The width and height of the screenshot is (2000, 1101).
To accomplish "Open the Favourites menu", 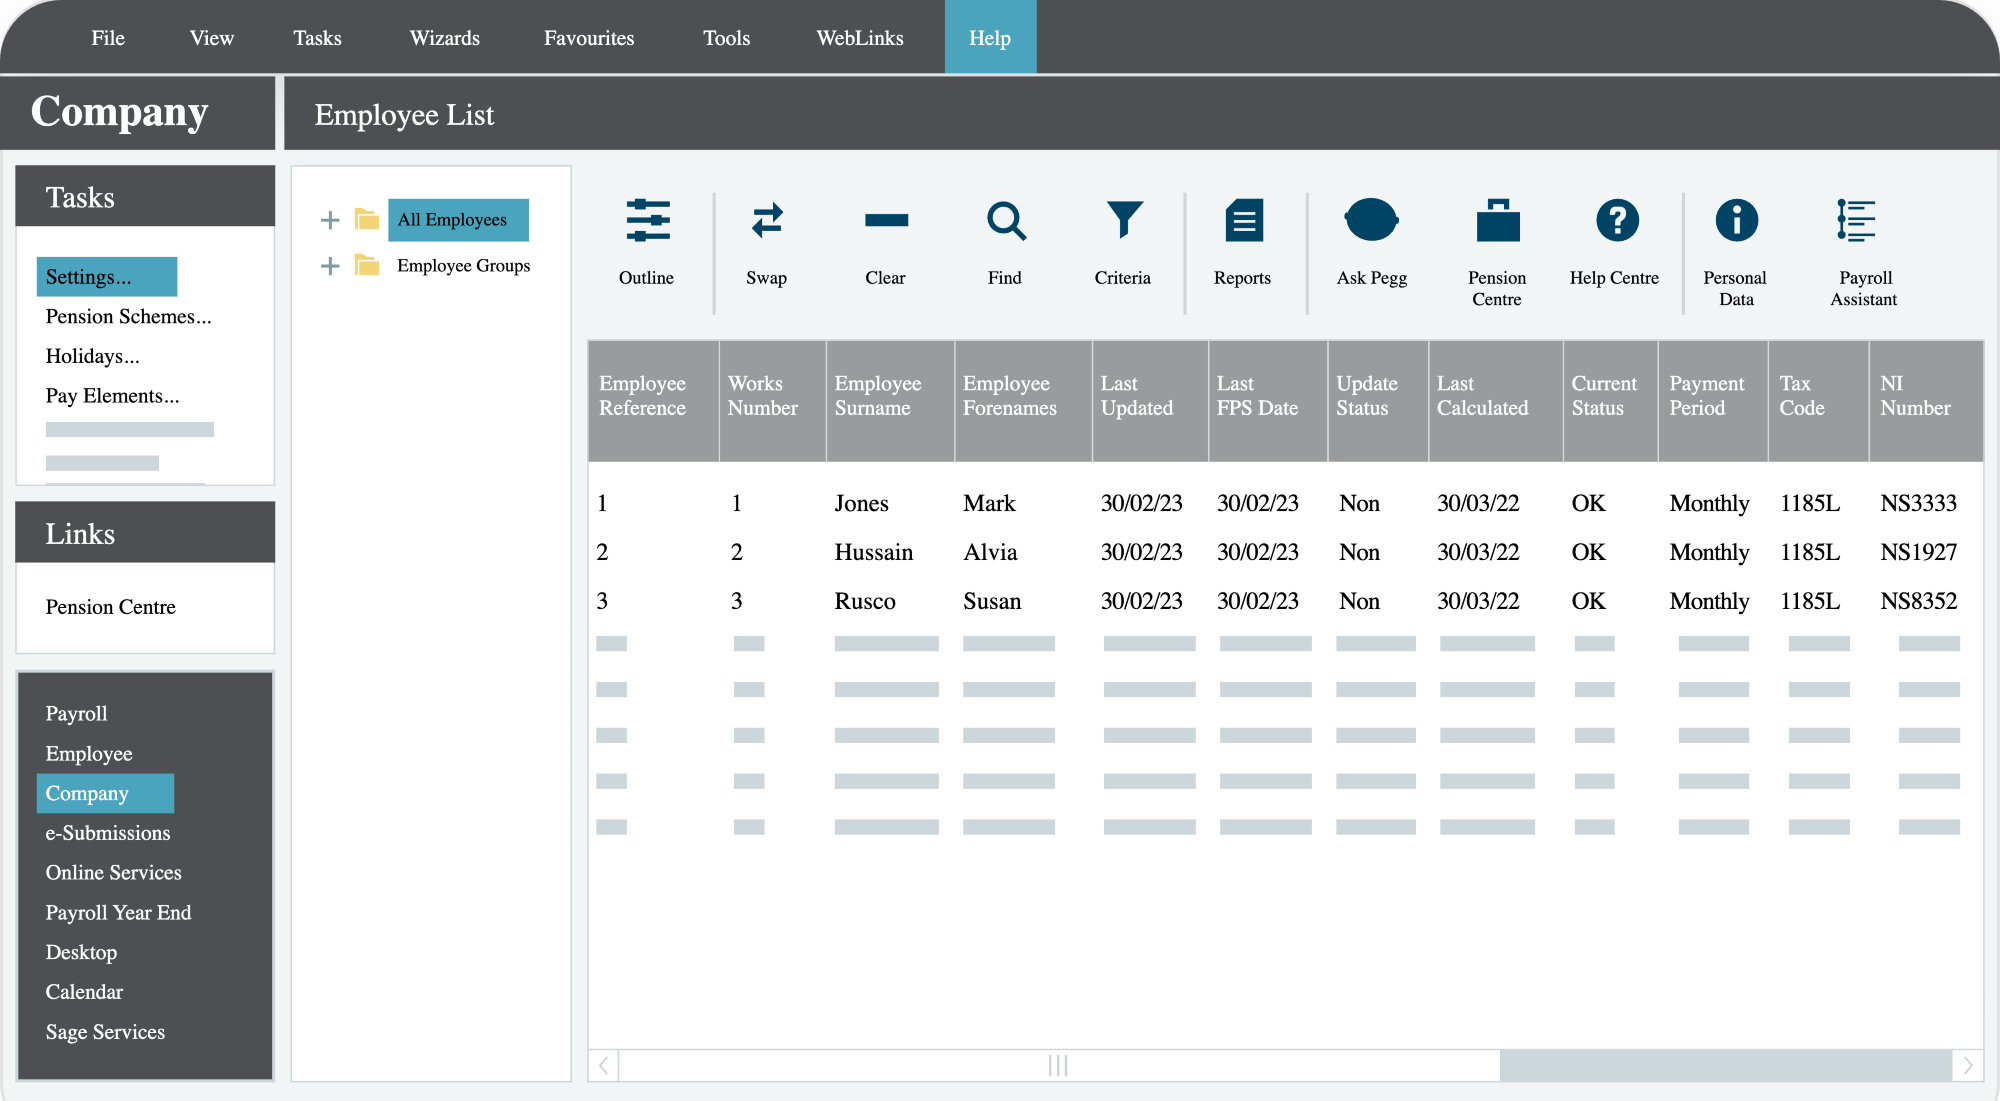I will (x=589, y=38).
